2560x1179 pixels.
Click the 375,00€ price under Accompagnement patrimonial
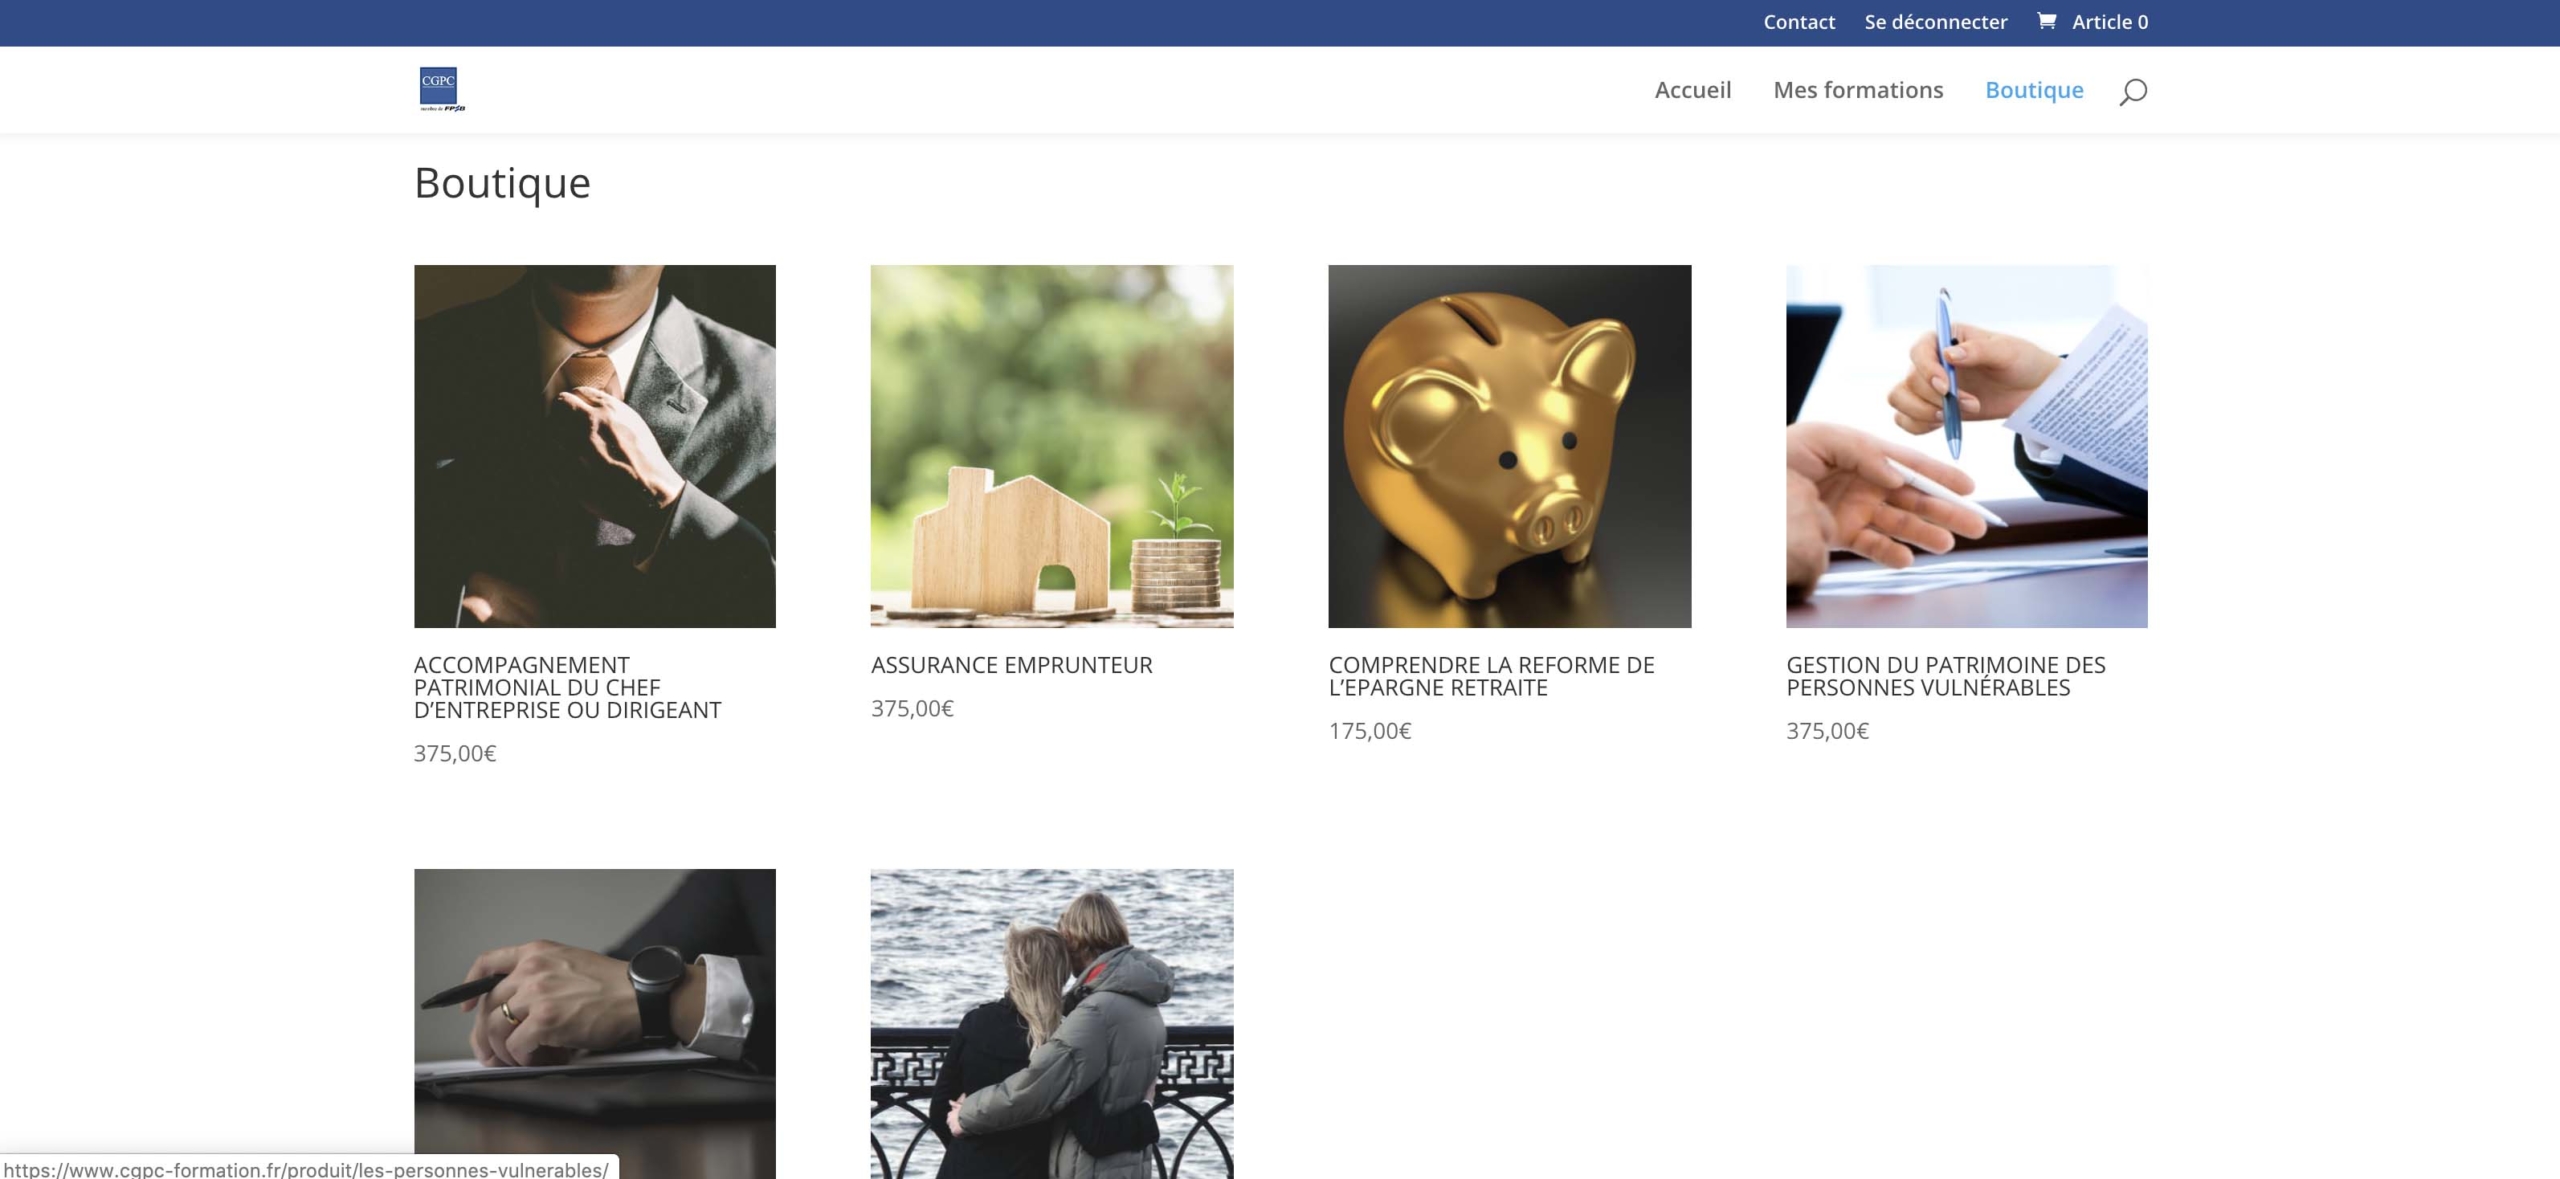[x=455, y=753]
